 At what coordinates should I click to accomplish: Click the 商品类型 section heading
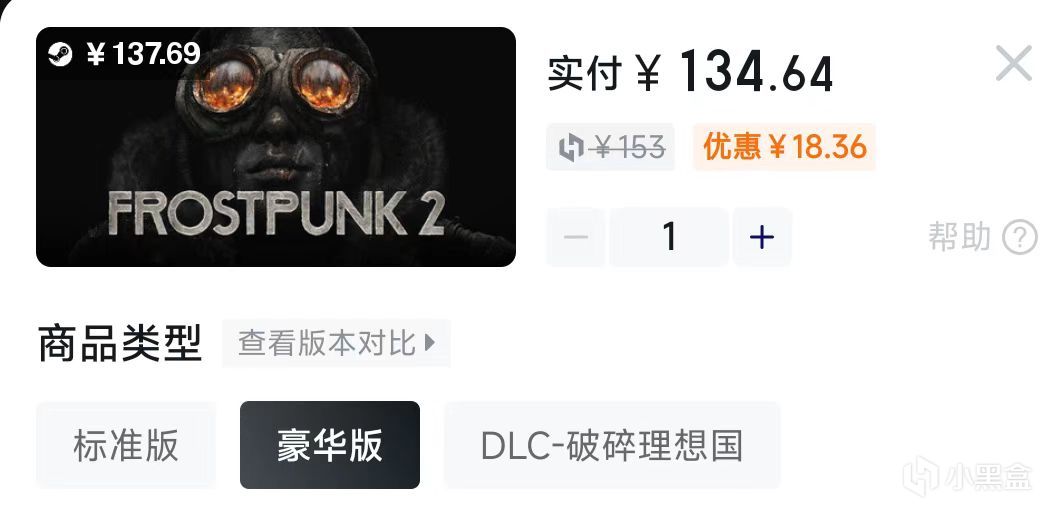(x=119, y=344)
